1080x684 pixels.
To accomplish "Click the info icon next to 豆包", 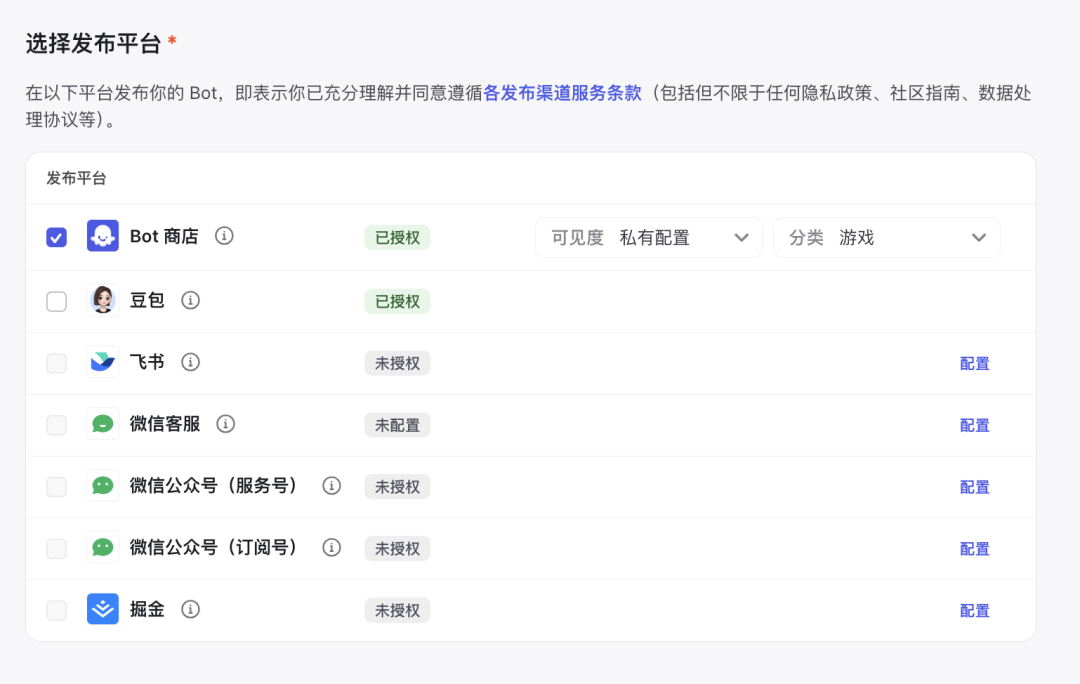I will [x=191, y=300].
